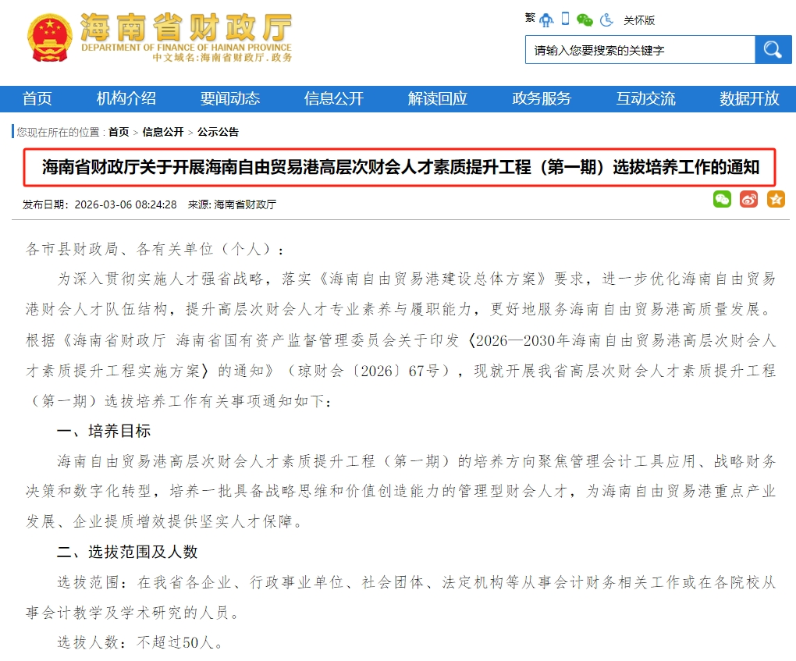Image resolution: width=796 pixels, height=661 pixels.
Task: Click the national emblem logo
Action: pos(49,38)
